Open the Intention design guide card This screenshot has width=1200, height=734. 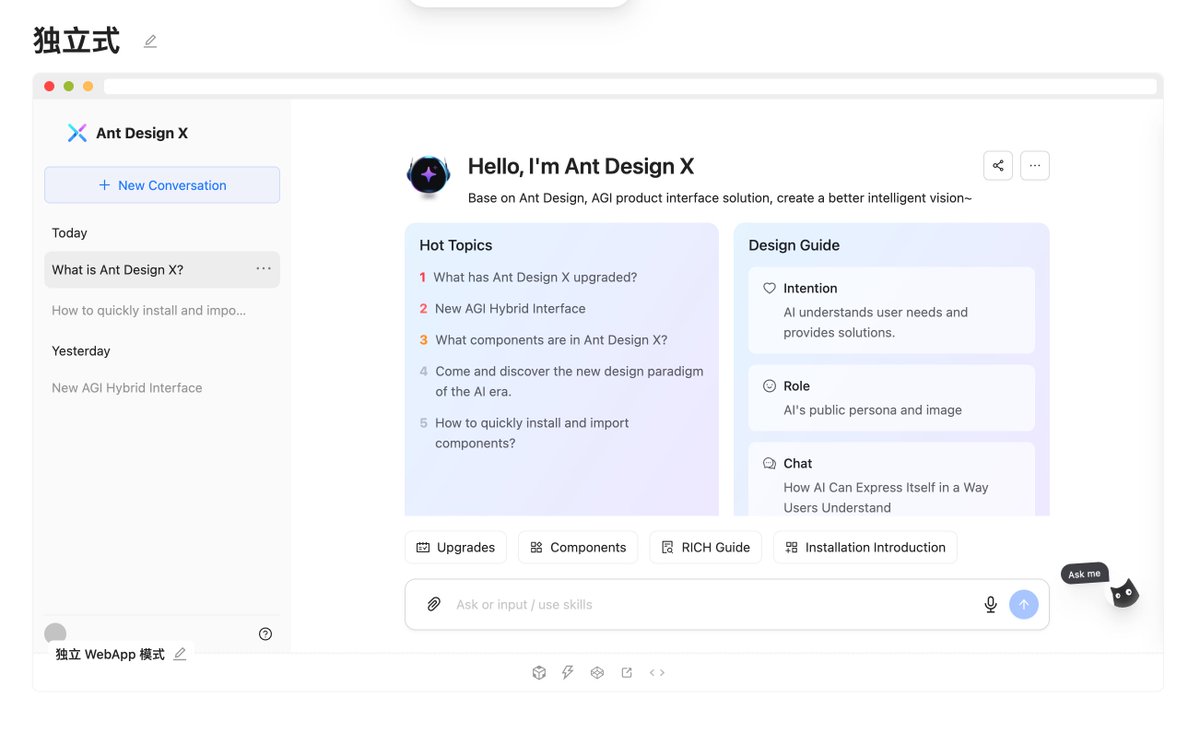[x=892, y=310]
